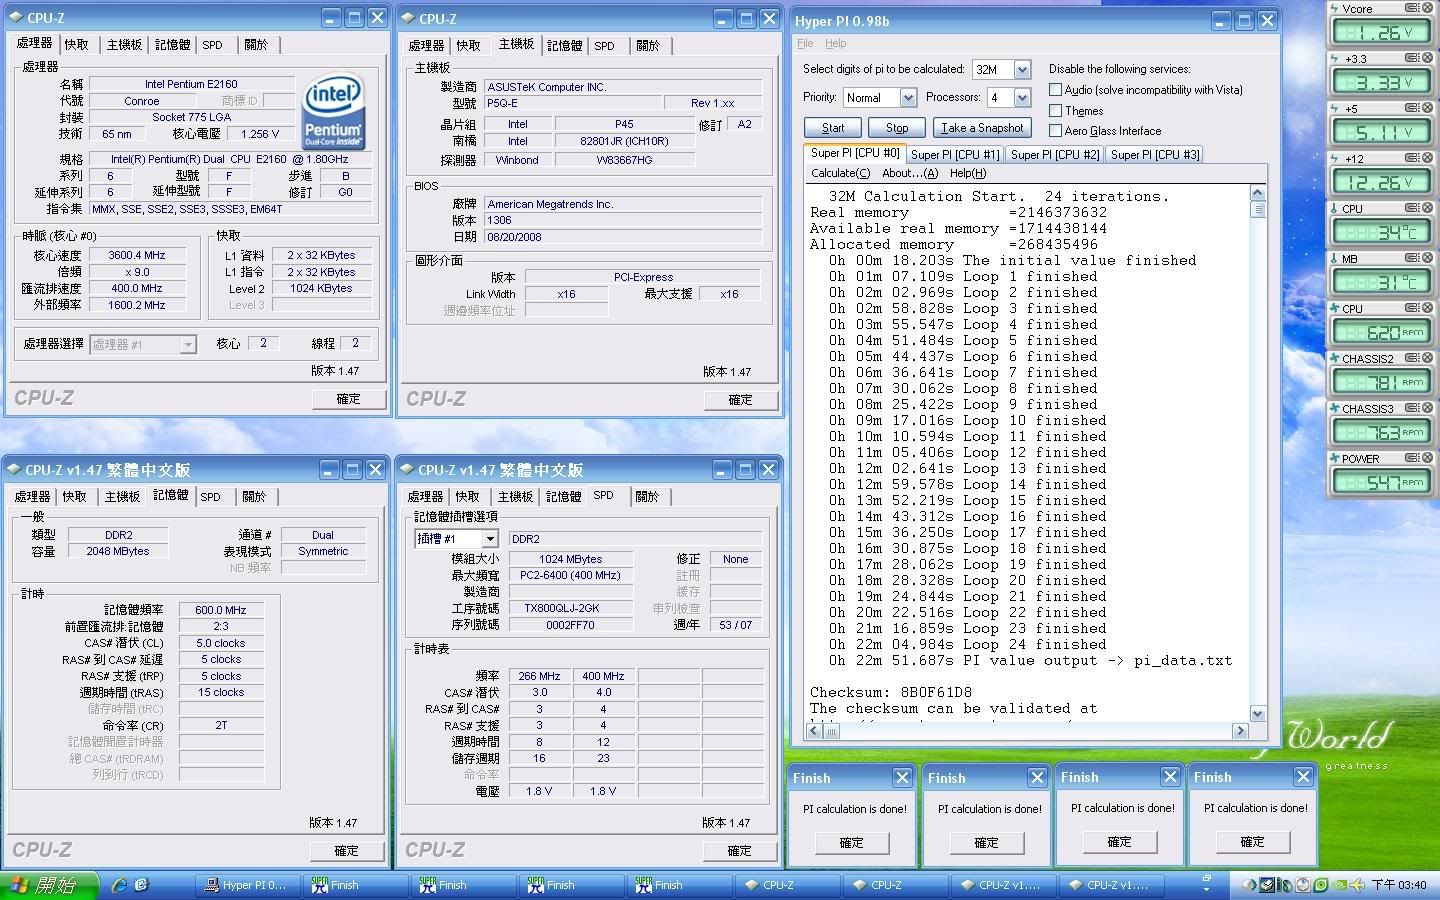
Task: Click the fan icon beside POWER
Action: click(x=1334, y=459)
